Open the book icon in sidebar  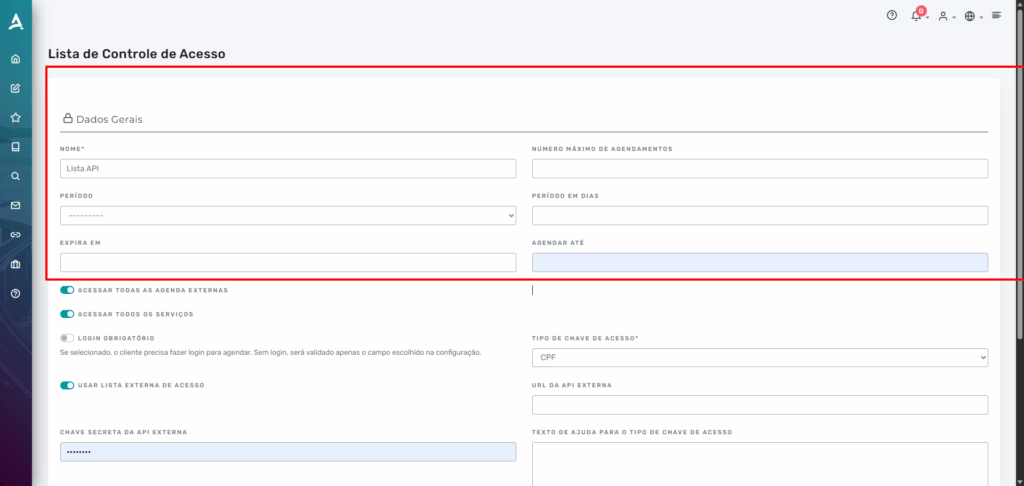(x=15, y=147)
